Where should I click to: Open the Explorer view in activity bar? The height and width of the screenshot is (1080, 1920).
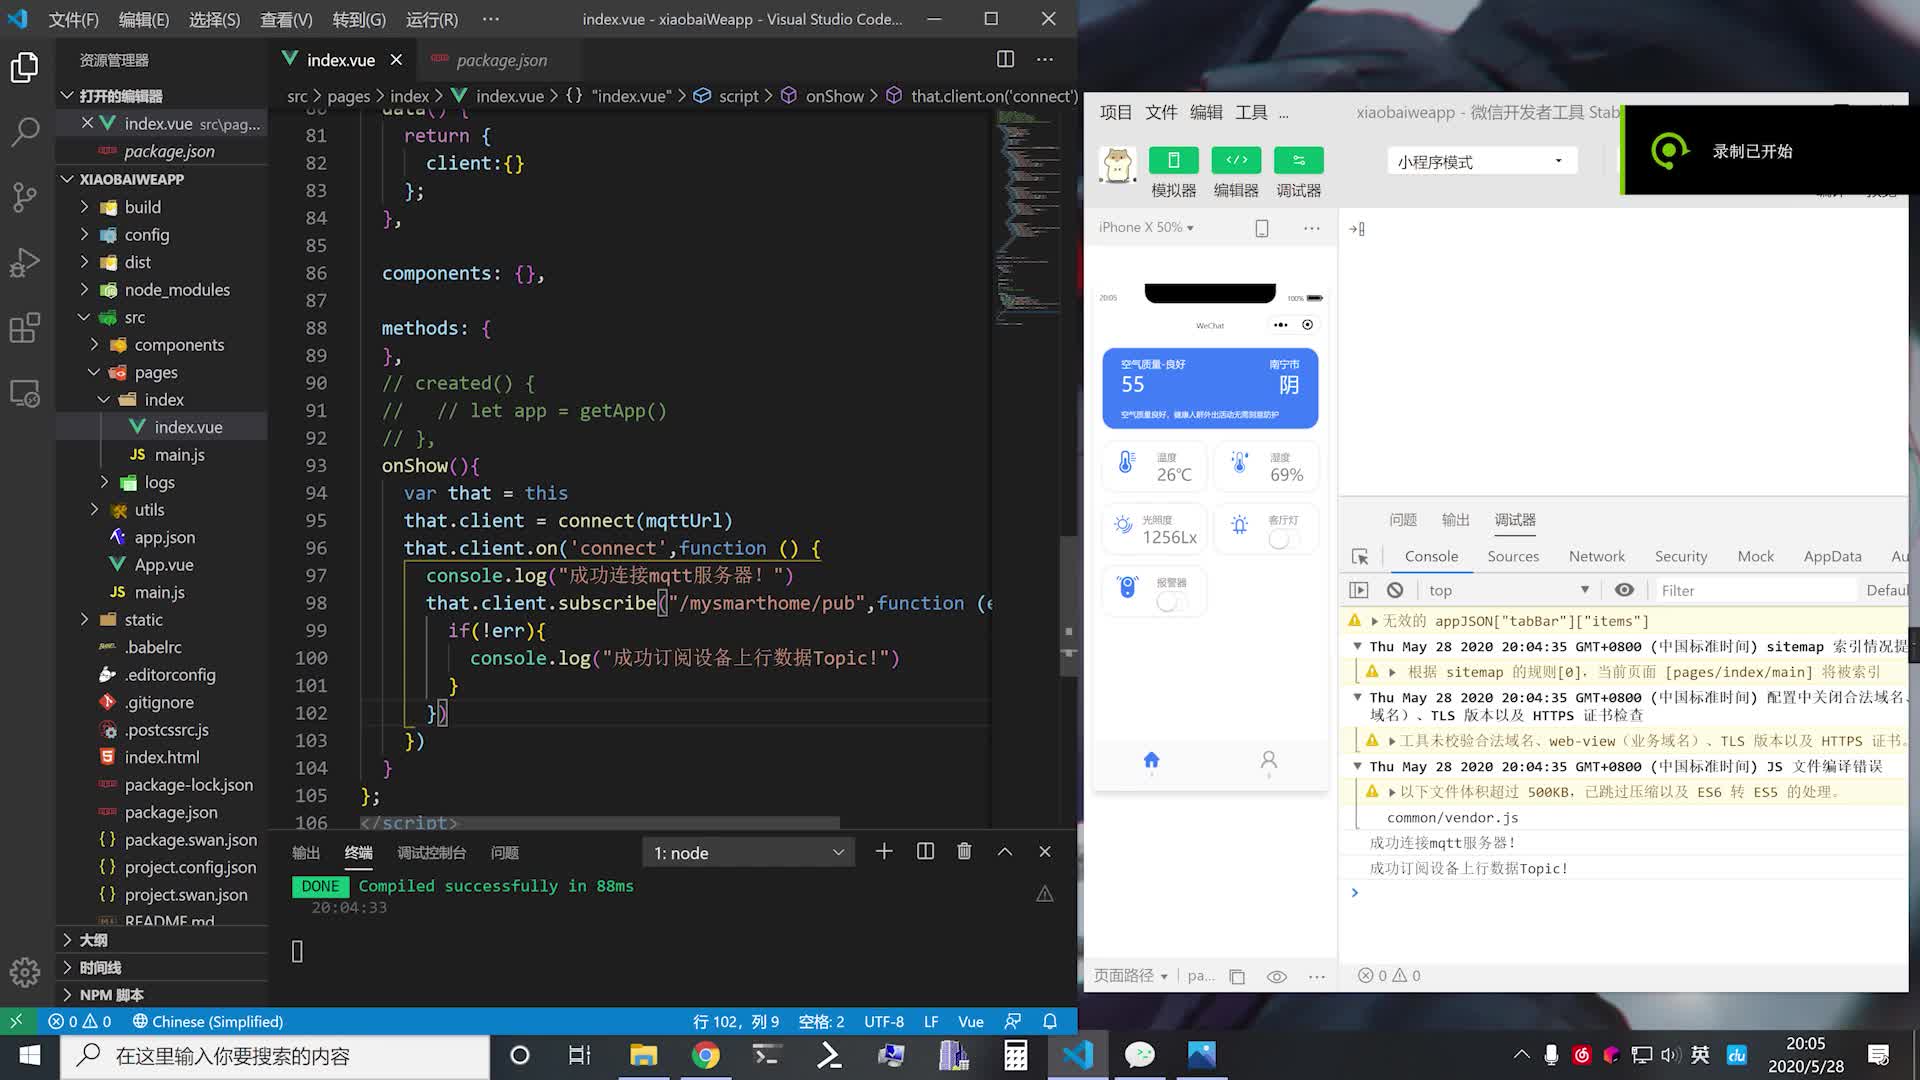point(25,68)
